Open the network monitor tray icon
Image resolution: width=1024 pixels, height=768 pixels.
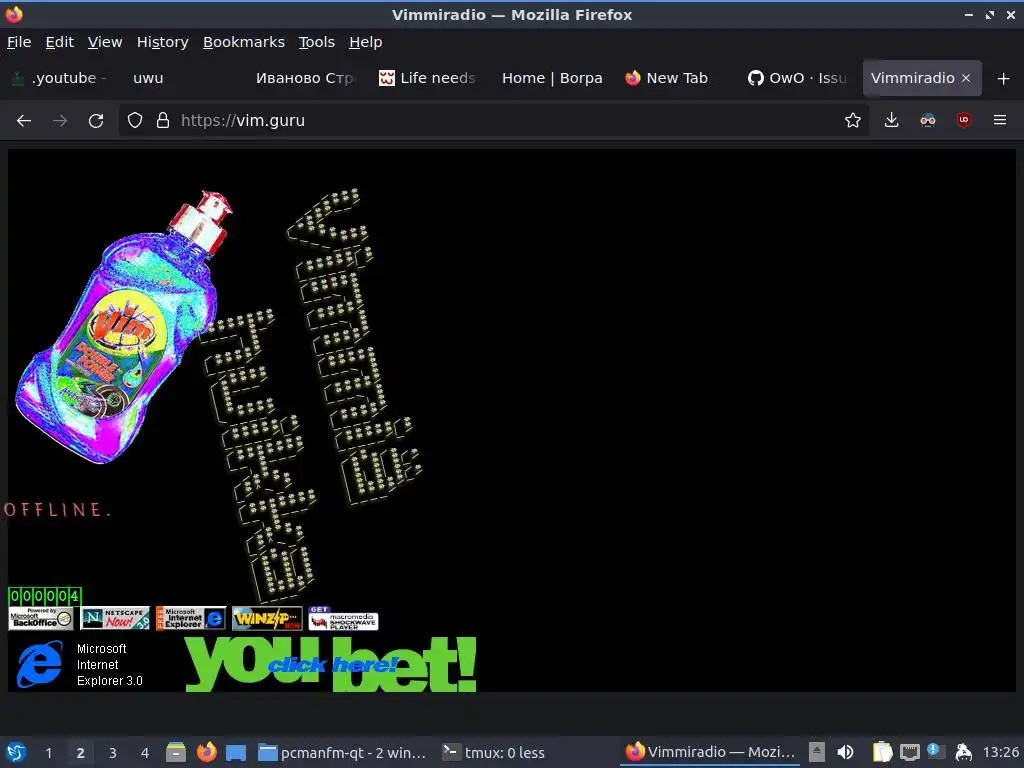(909, 752)
